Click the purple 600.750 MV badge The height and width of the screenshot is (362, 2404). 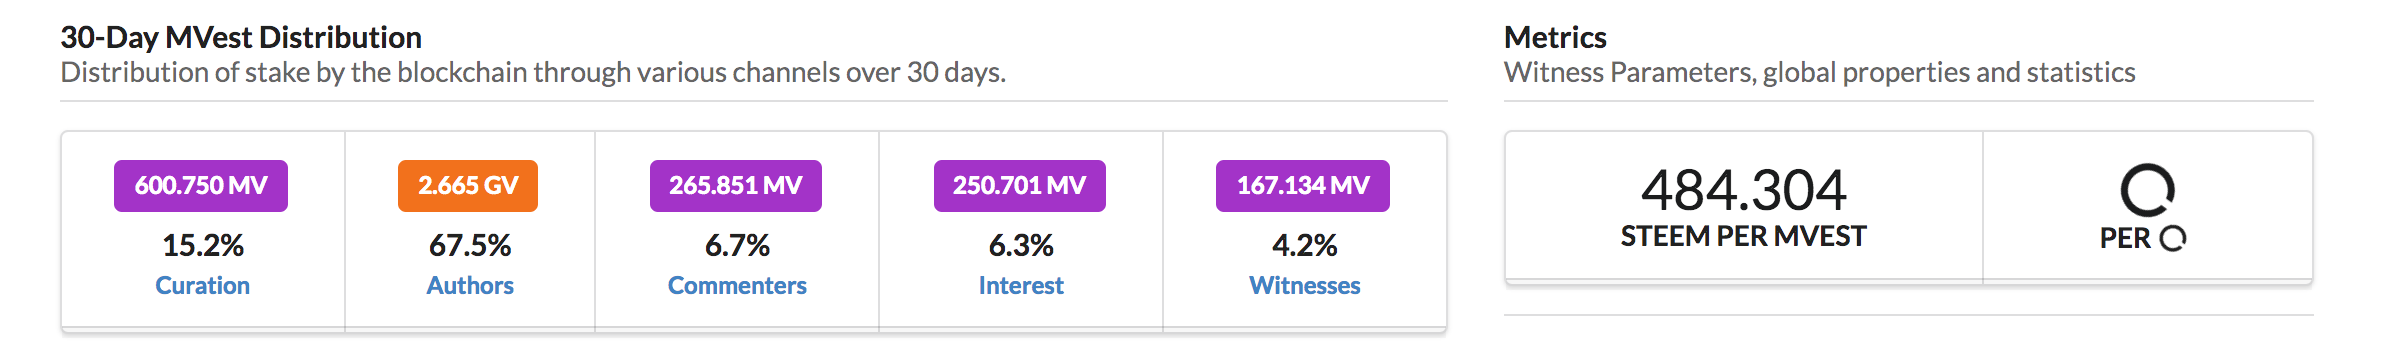pyautogui.click(x=201, y=186)
